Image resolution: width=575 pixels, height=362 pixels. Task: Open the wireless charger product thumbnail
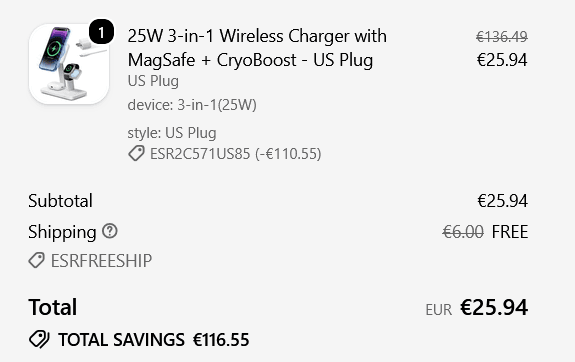point(69,64)
